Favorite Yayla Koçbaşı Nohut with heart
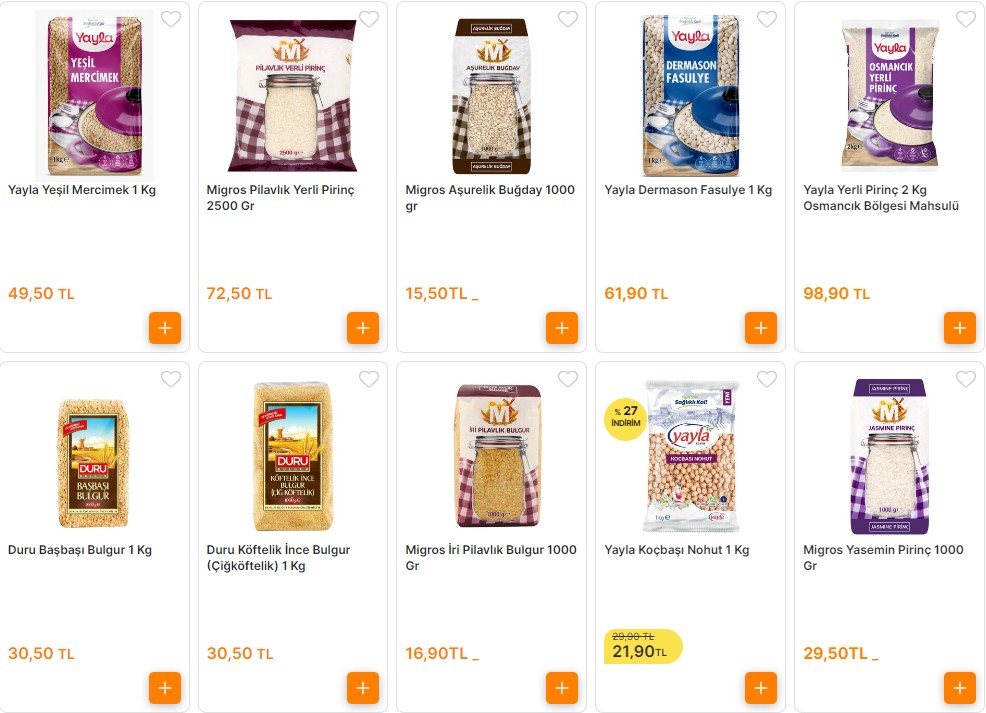This screenshot has width=986, height=713. tap(767, 379)
